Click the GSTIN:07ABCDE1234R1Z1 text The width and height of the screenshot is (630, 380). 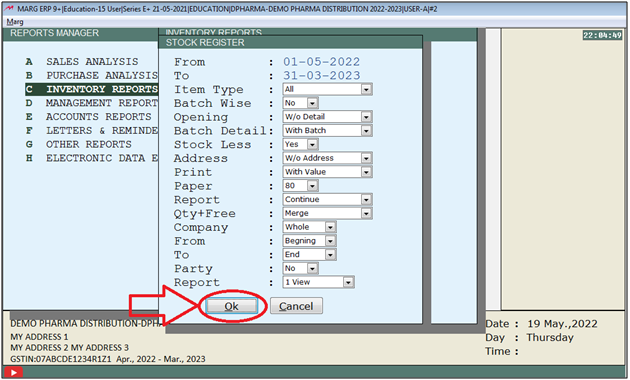[x=60, y=359]
